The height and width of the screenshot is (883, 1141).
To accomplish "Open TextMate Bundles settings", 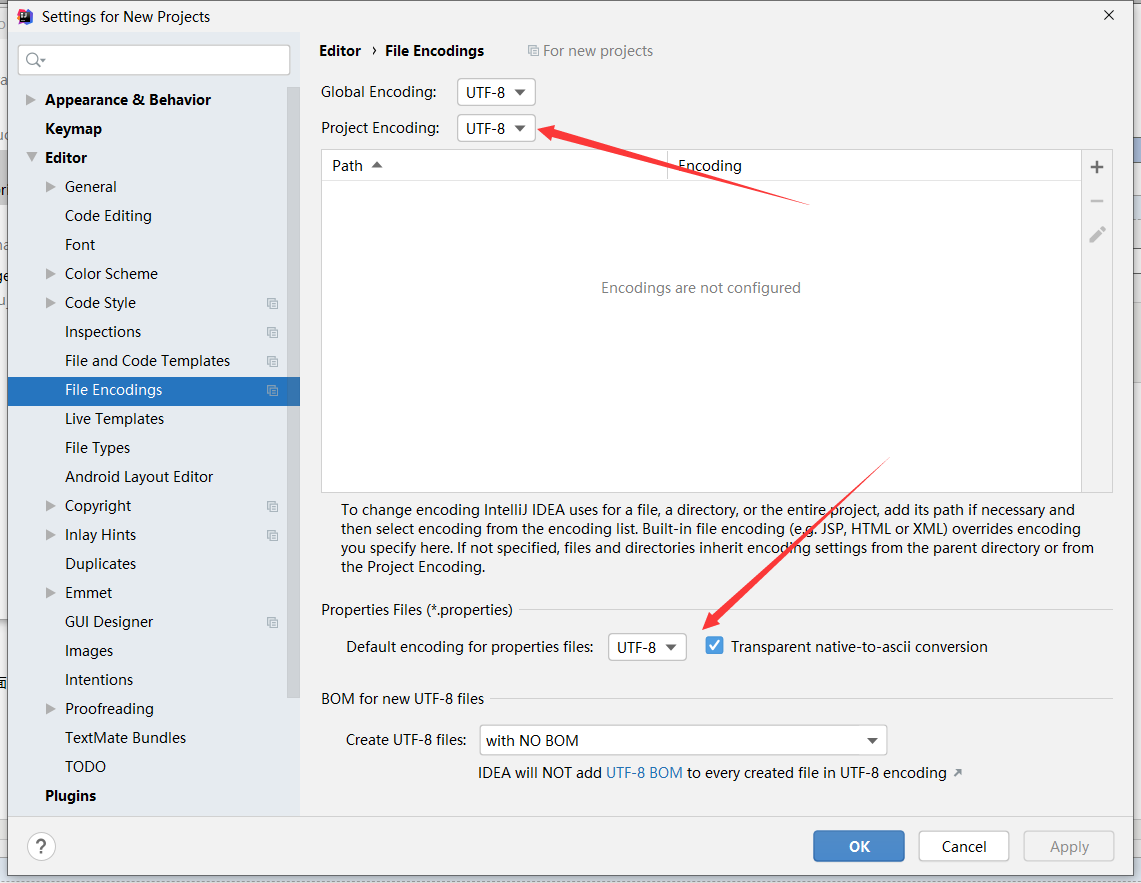I will 125,738.
